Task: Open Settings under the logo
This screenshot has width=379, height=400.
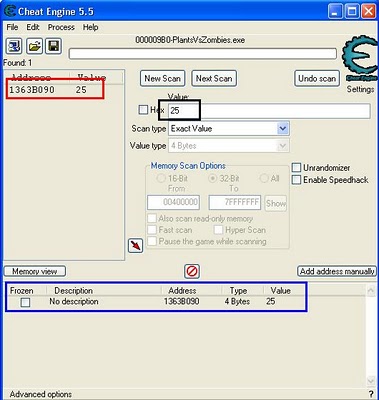Action: click(360, 89)
